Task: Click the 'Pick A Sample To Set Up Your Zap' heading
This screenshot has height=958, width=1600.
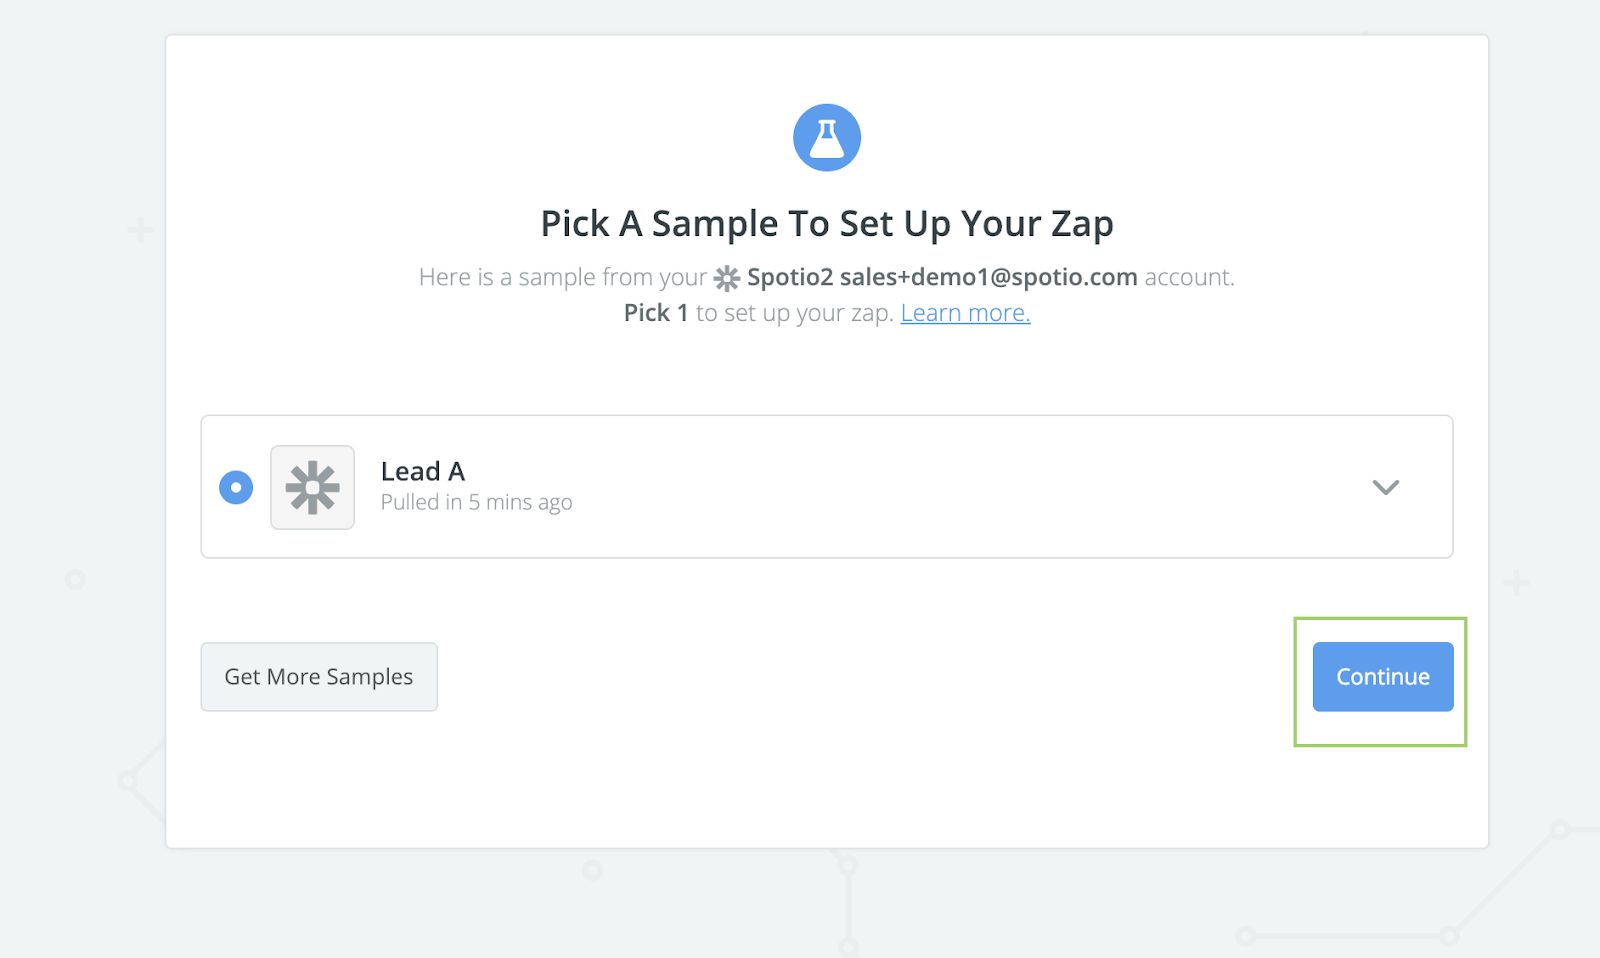Action: (x=827, y=224)
